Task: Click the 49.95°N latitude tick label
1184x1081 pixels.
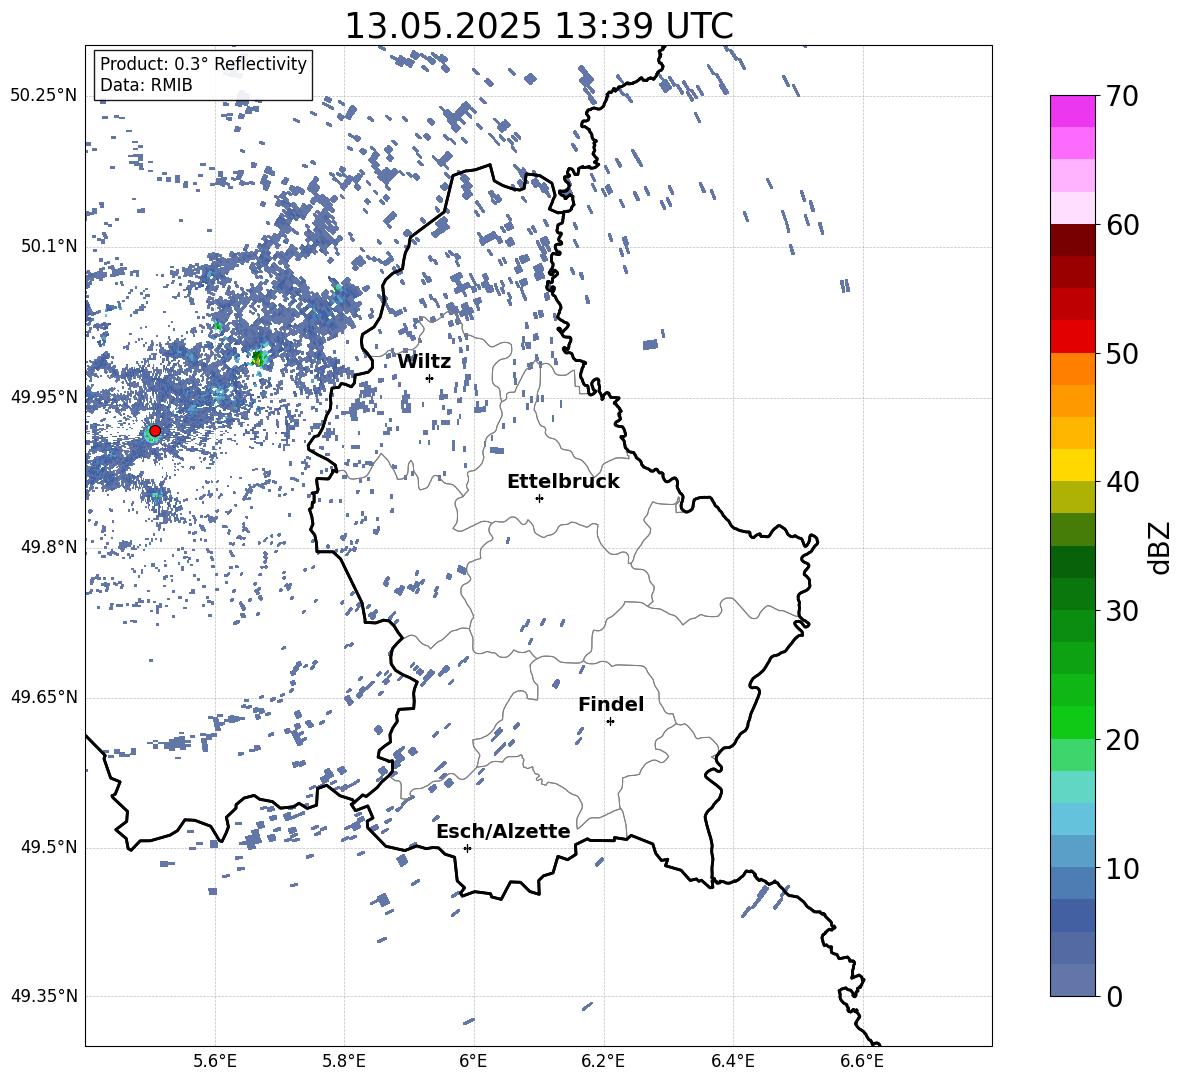Action: tap(44, 397)
